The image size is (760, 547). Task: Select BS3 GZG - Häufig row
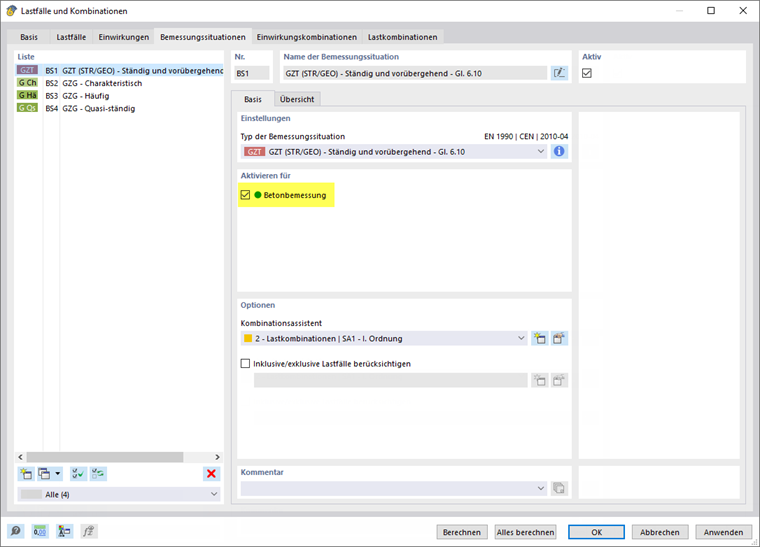pyautogui.click(x=119, y=95)
